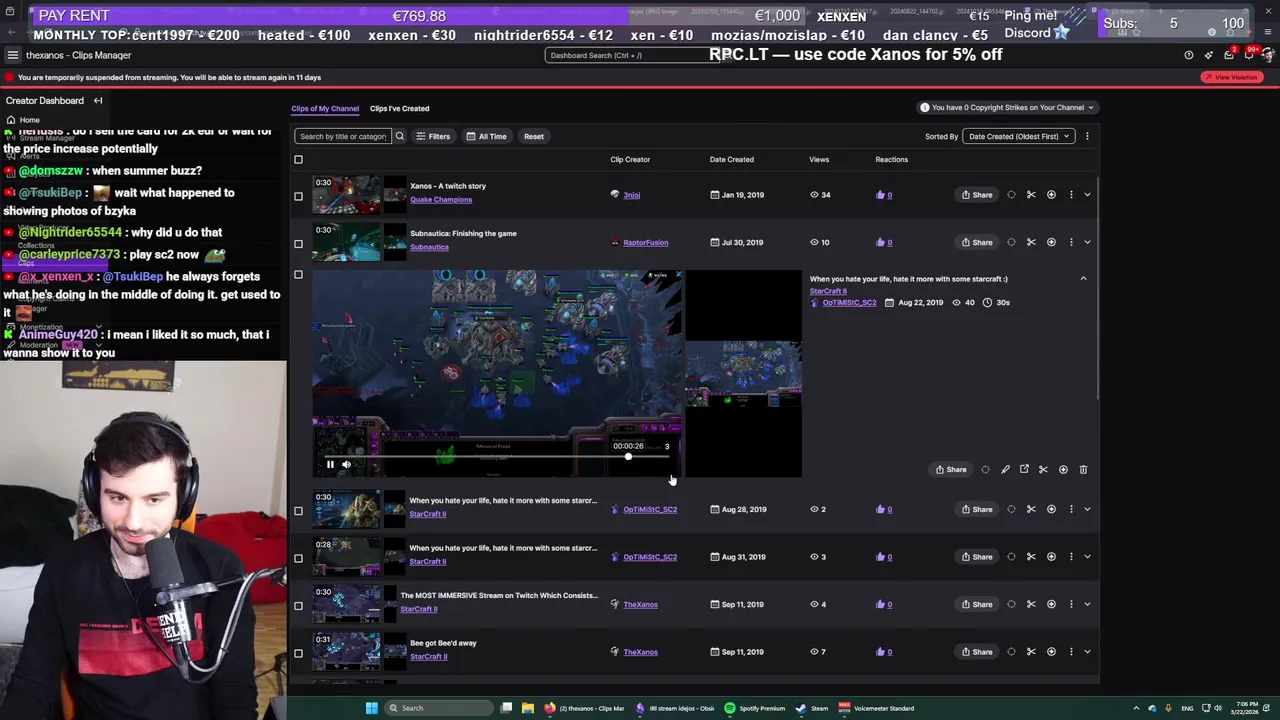
Task: Expand the Aug 28, 2019 clip row
Action: [1087, 509]
